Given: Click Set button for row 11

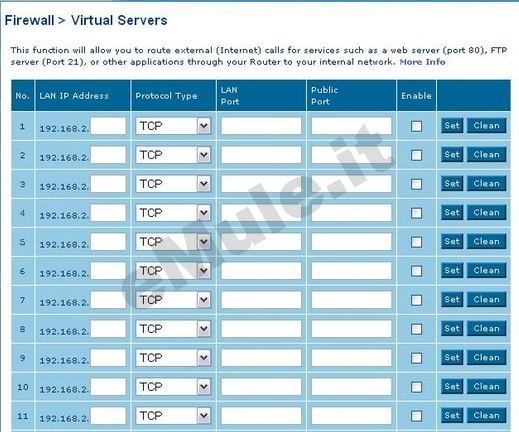Looking at the screenshot, I should 452,415.
